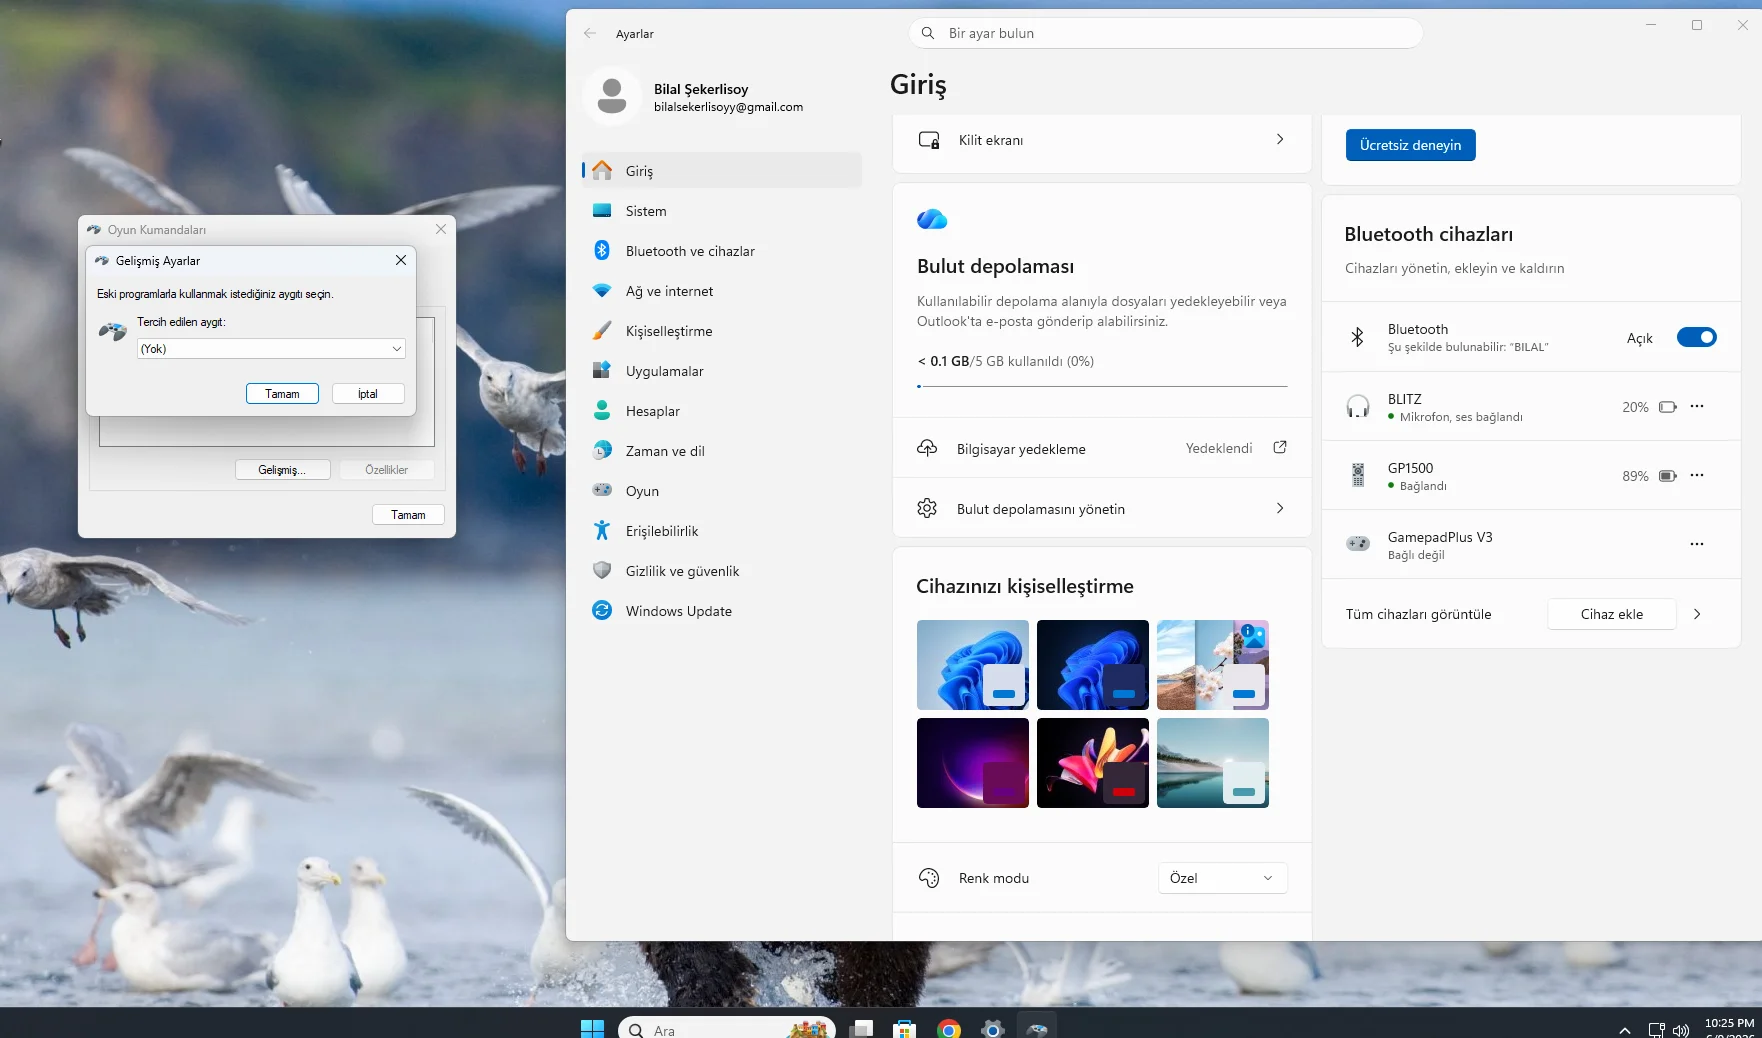Click the account email bilalsekerlisoyy@gmail.com
The image size is (1762, 1038).
coord(728,107)
